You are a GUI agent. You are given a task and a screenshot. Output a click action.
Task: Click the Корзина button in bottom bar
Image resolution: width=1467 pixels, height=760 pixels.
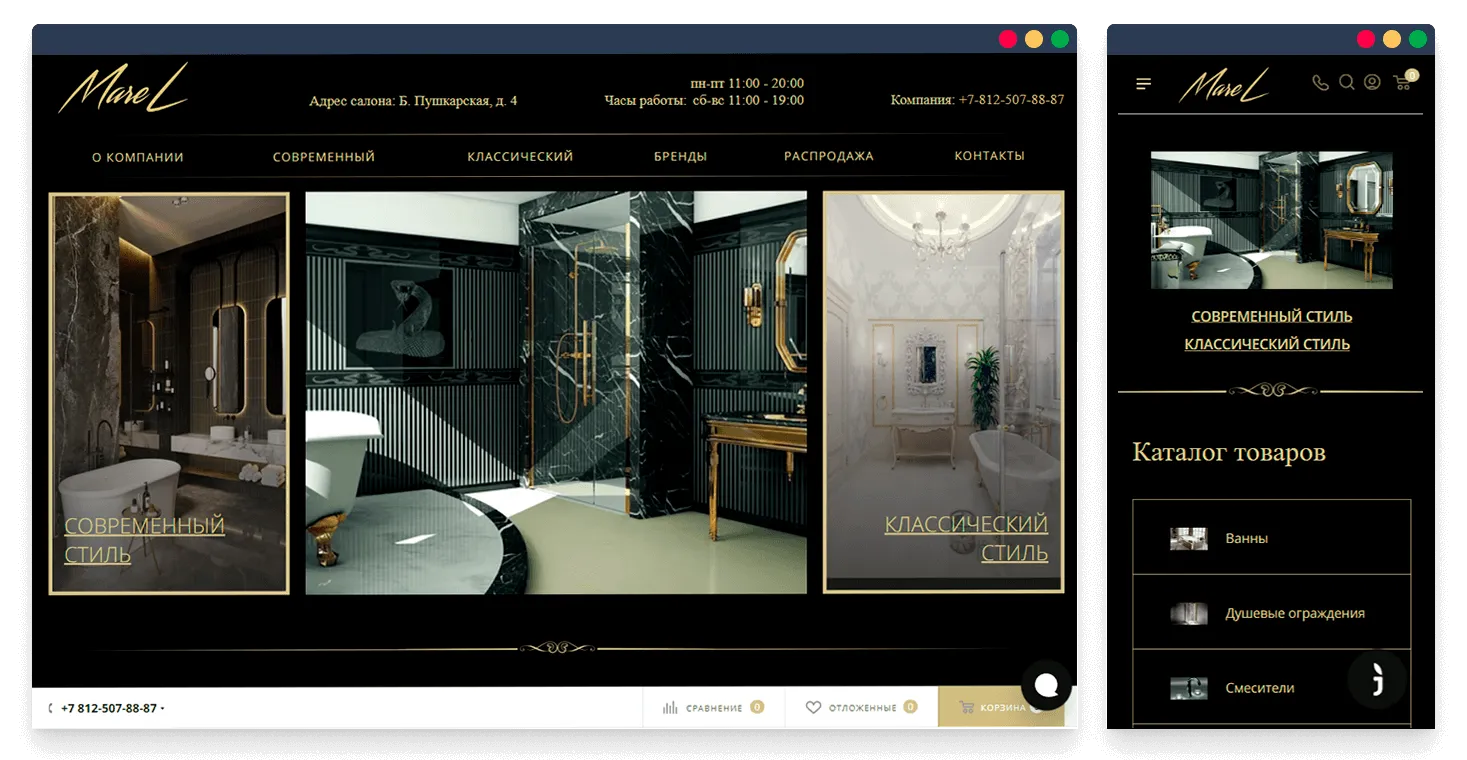point(1000,708)
